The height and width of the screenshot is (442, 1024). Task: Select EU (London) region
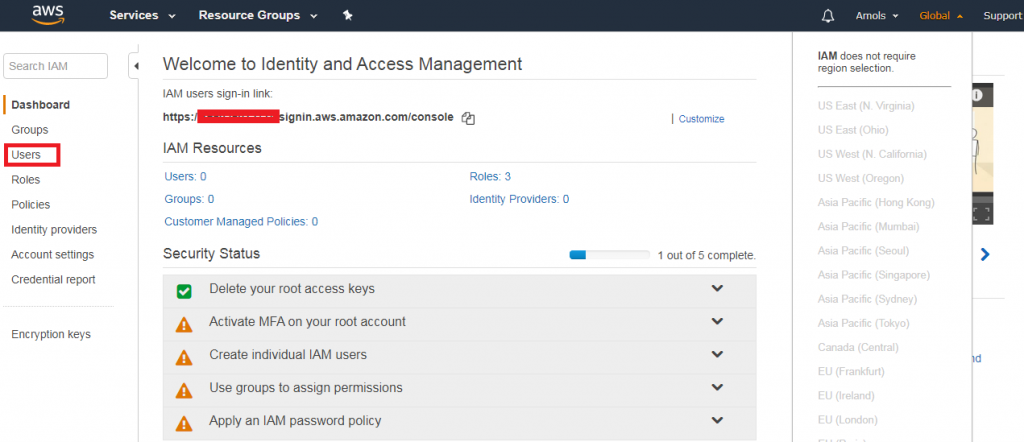[848, 420]
